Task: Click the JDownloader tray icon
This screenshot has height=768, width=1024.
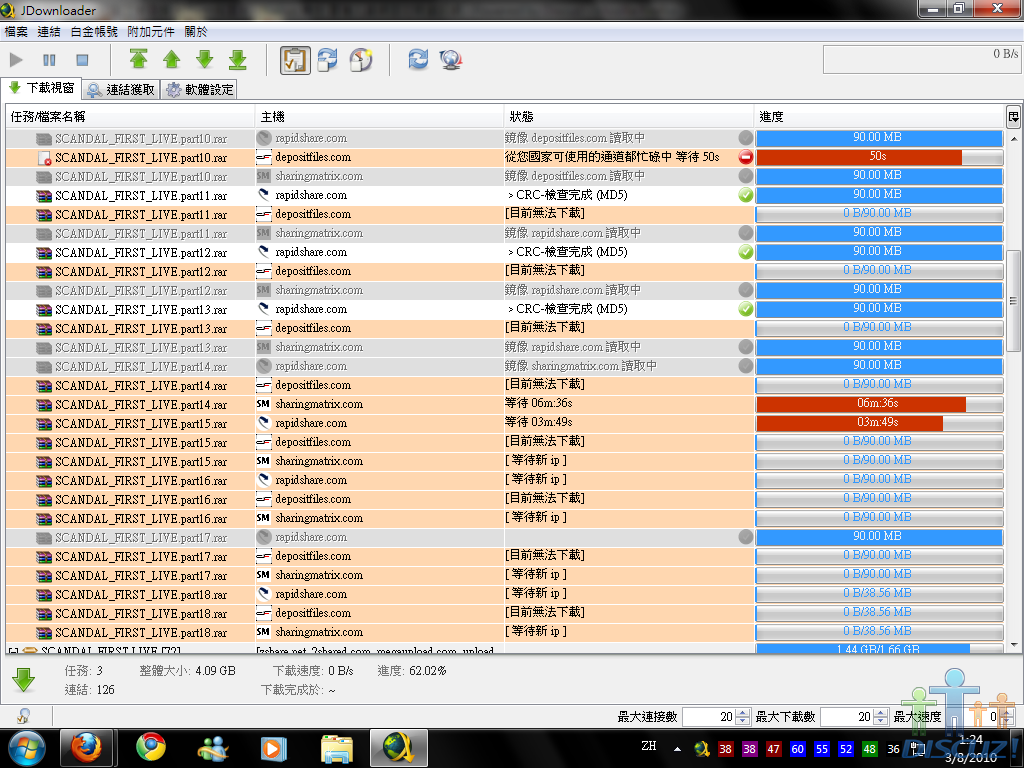Action: (702, 749)
